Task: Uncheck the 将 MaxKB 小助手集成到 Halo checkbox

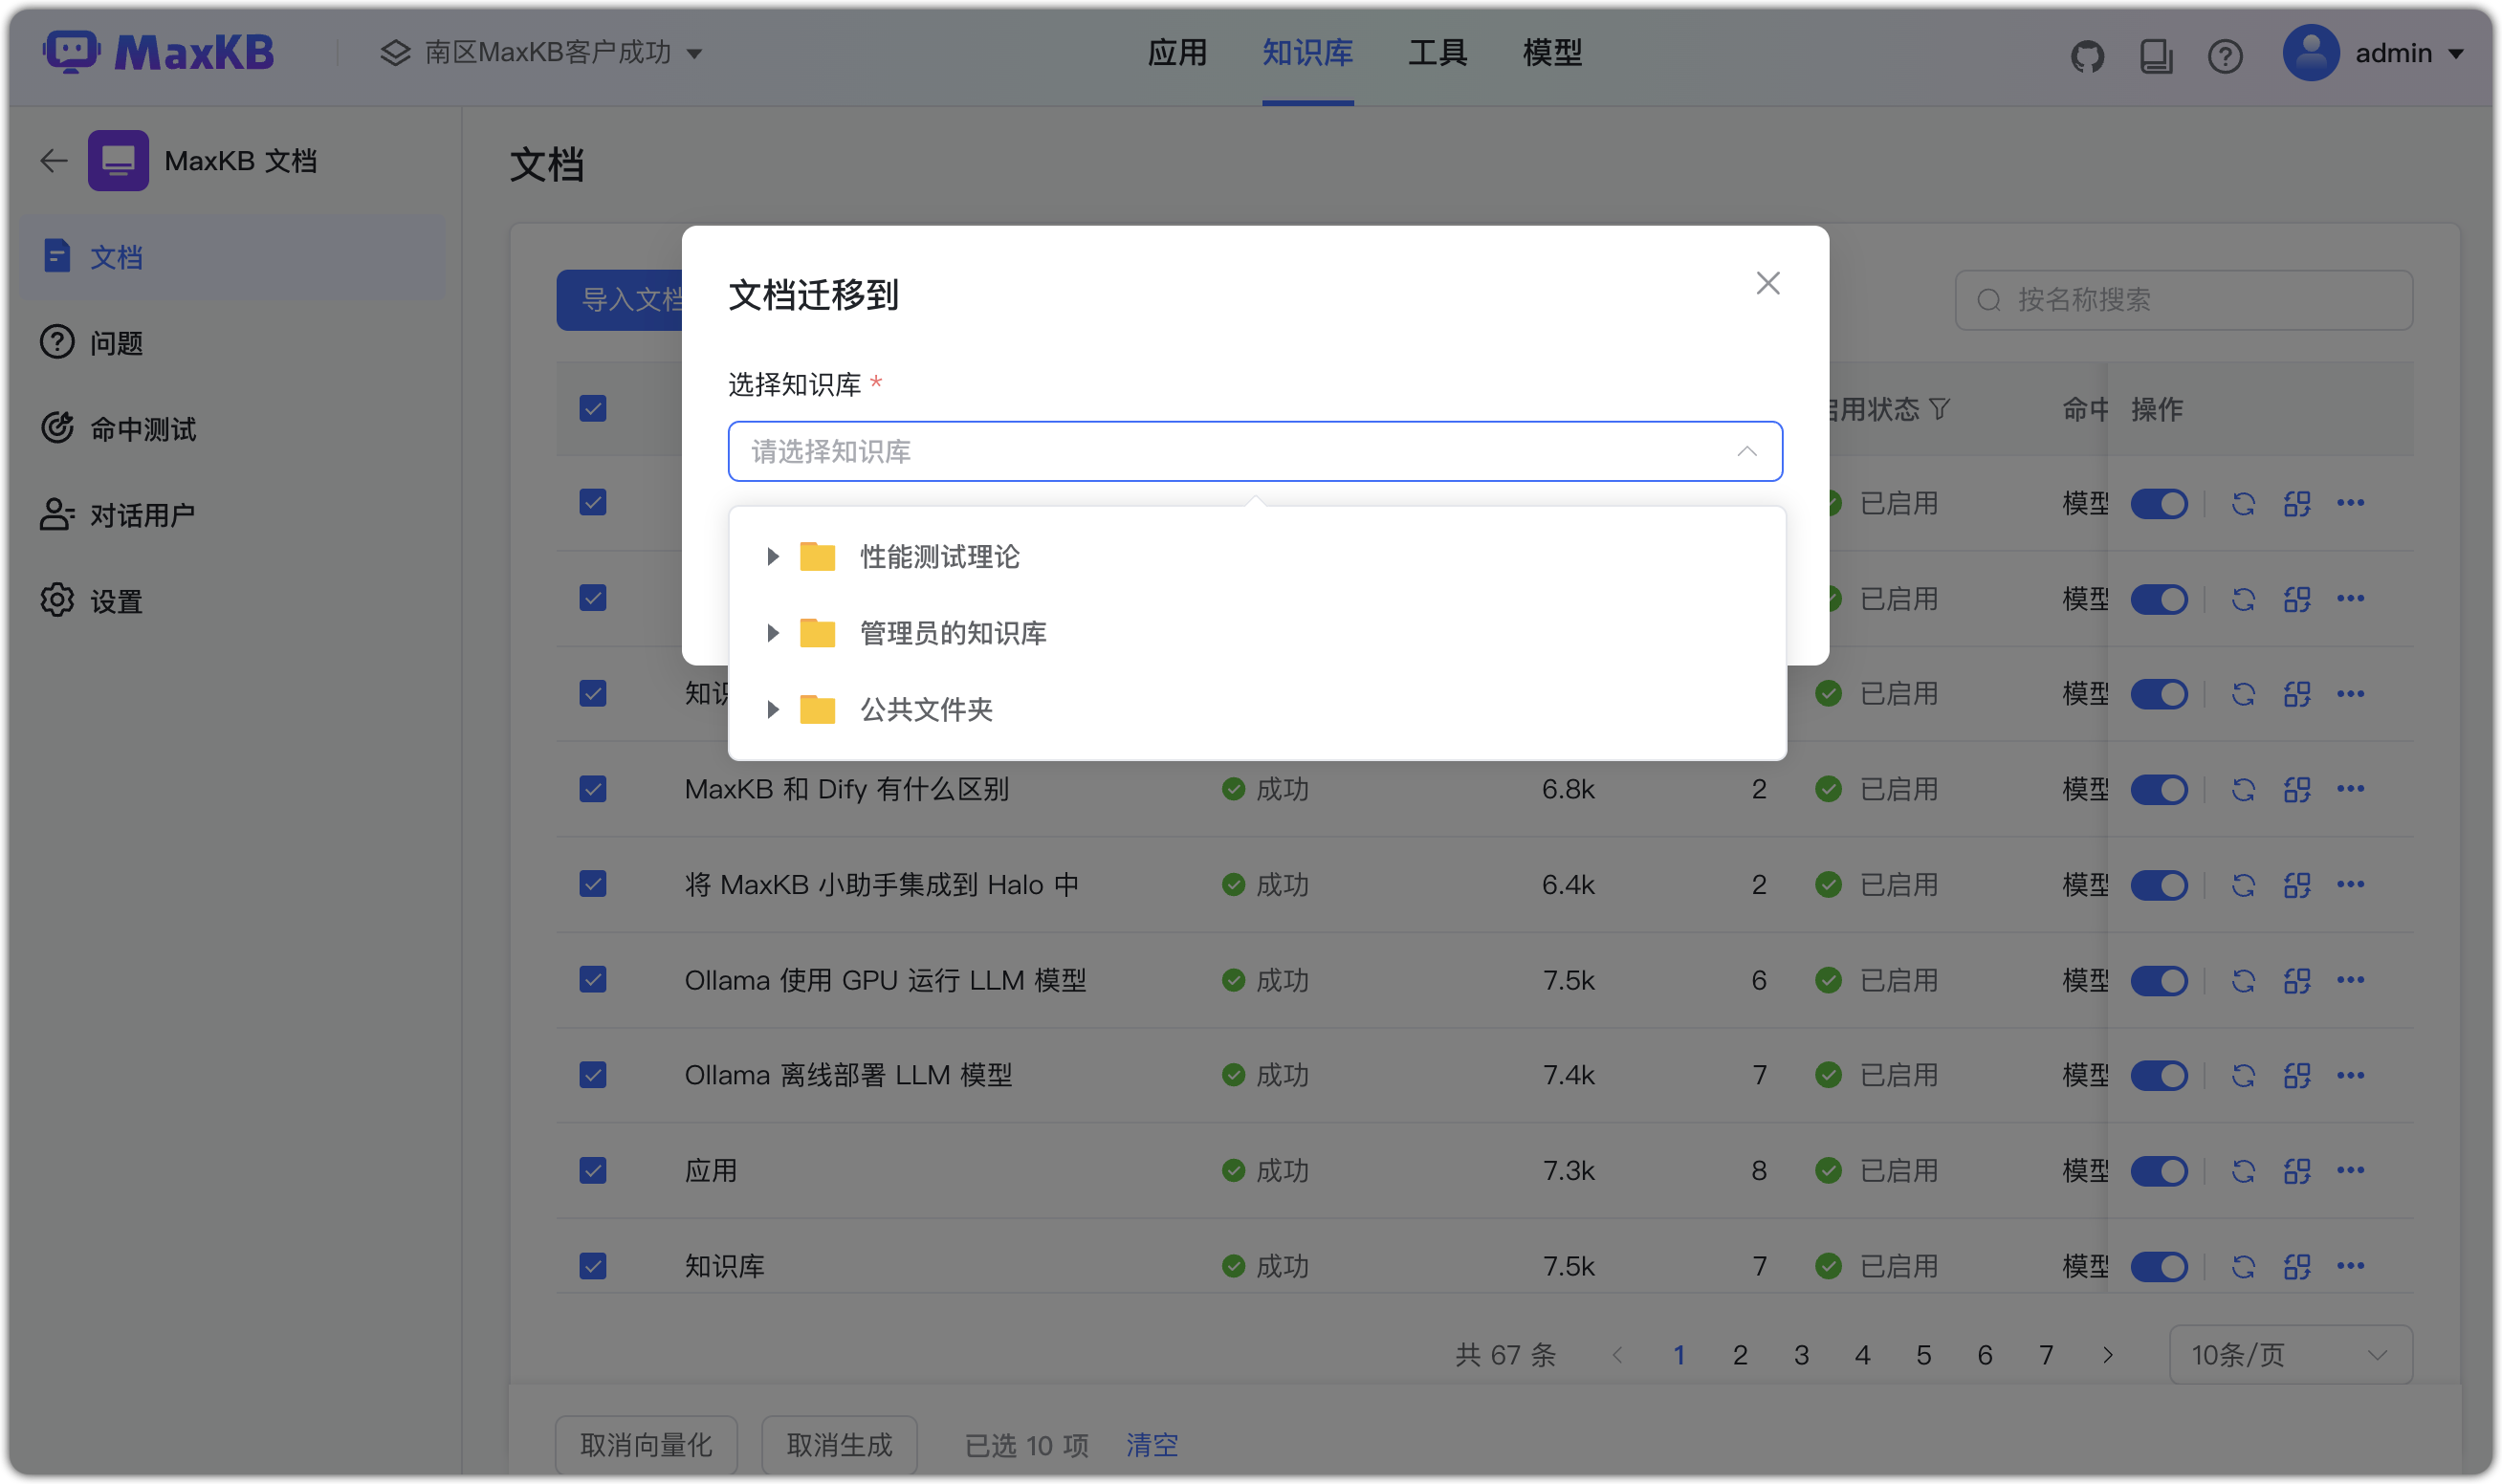Action: (x=593, y=884)
